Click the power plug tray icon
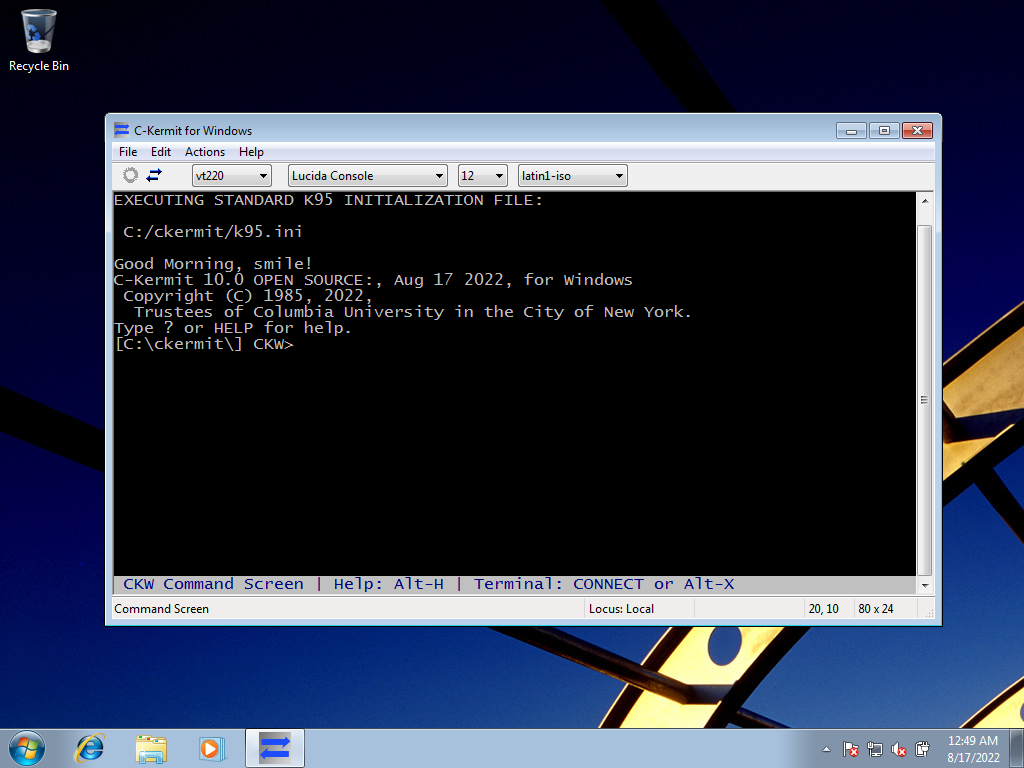 coord(922,749)
